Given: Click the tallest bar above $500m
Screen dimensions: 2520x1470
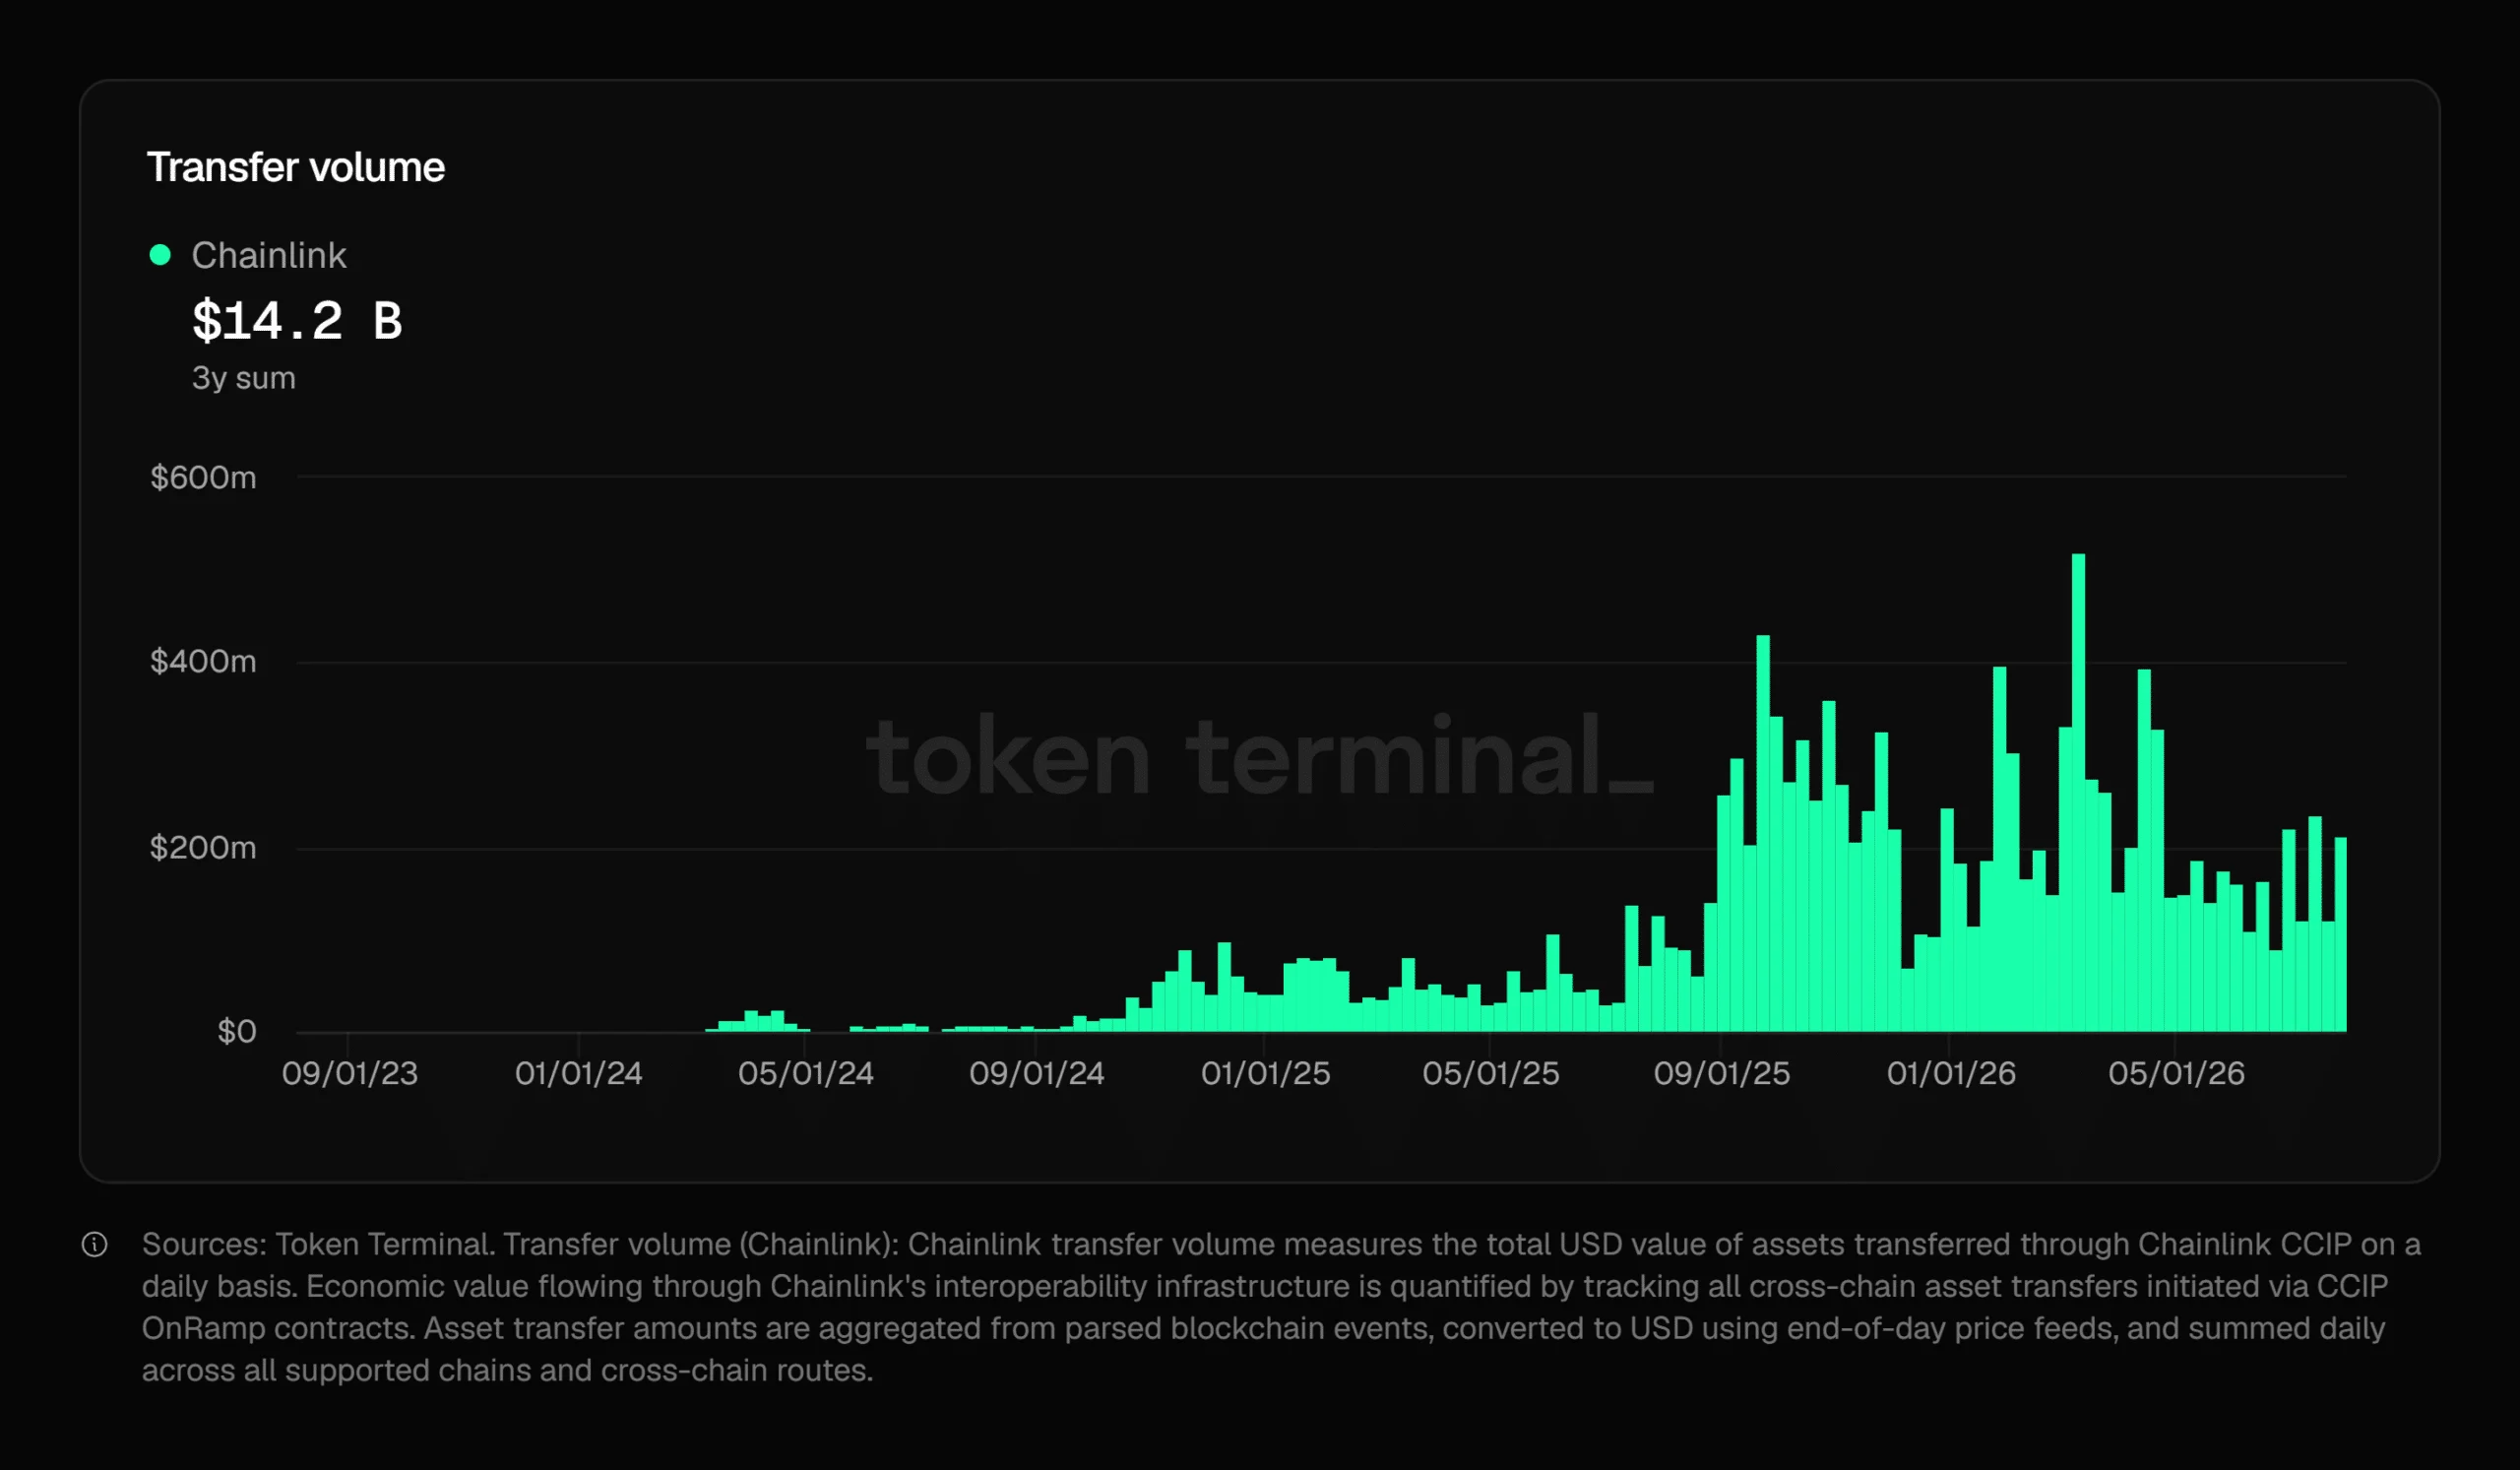Looking at the screenshot, I should 2078,792.
